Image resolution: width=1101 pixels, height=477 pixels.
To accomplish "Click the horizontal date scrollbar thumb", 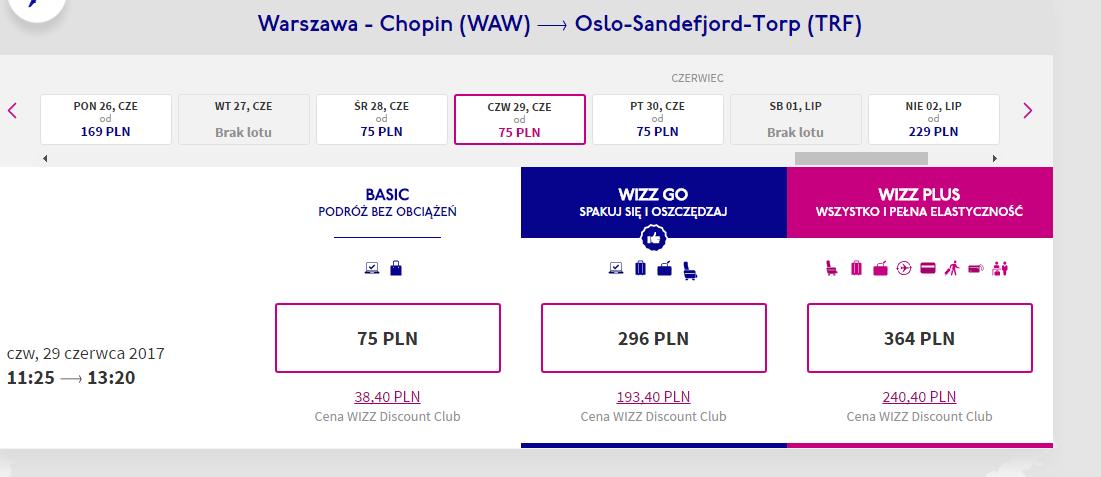I will coord(861,159).
